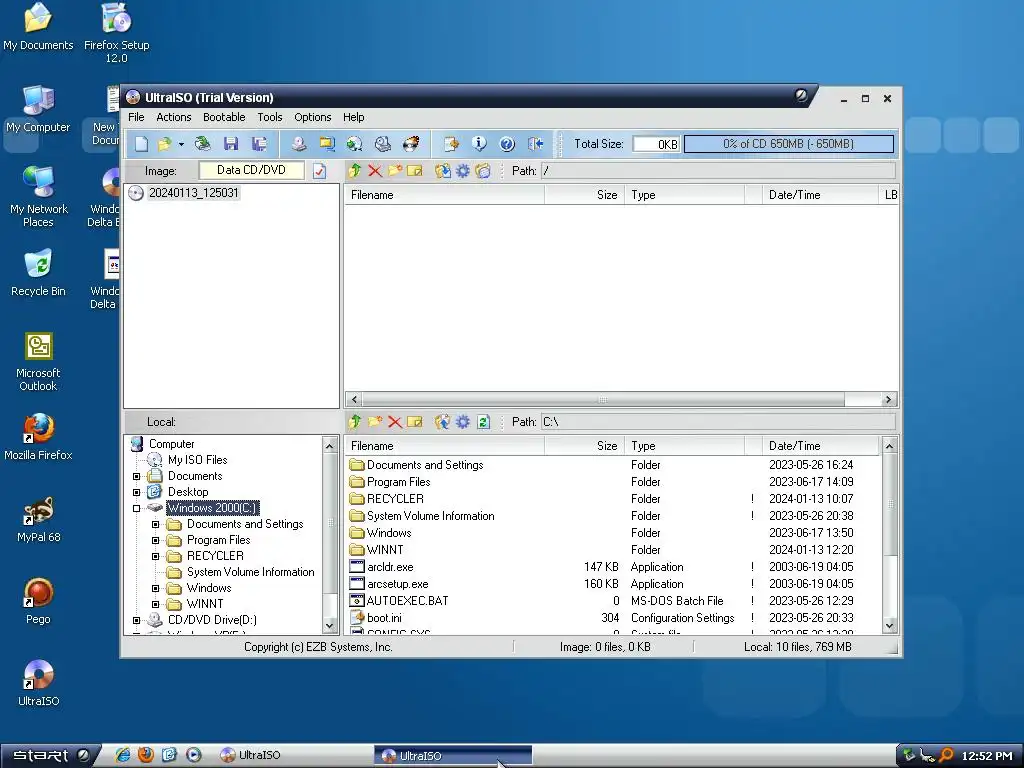Select image root 20240113_125031 in tree
This screenshot has width=1024, height=768.
[193, 193]
